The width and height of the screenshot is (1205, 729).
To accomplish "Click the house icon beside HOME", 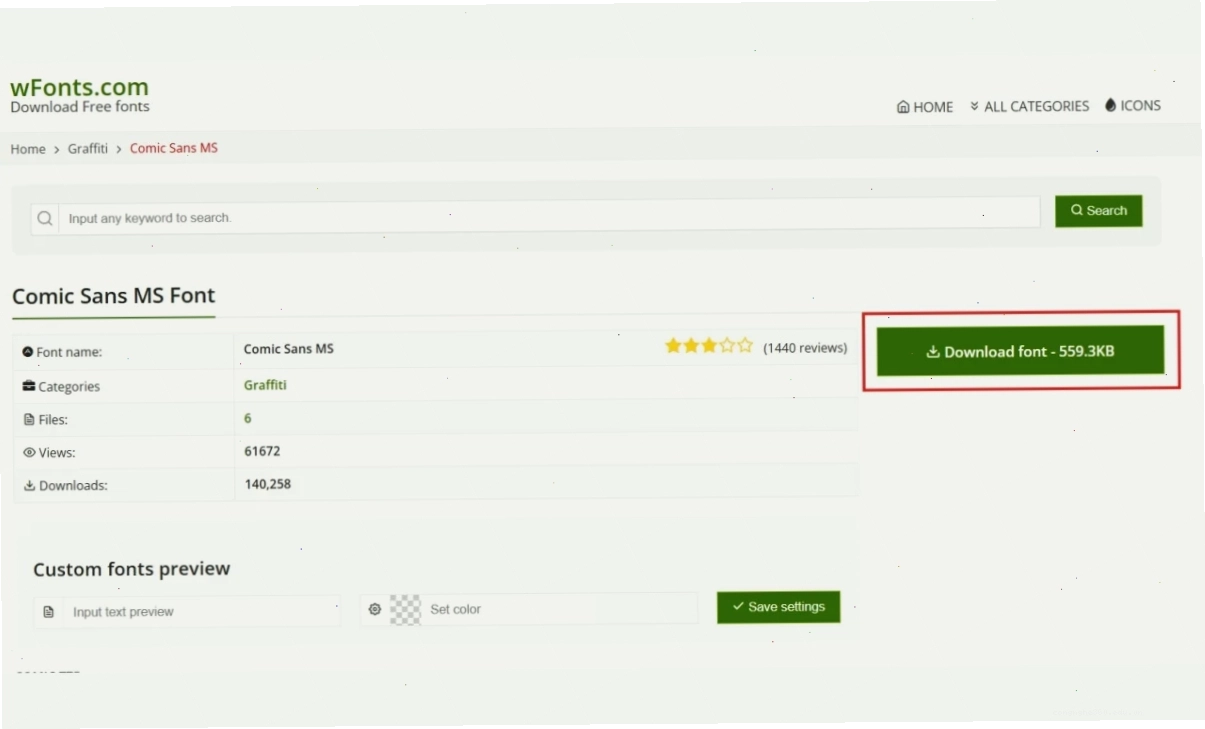I will pyautogui.click(x=903, y=107).
